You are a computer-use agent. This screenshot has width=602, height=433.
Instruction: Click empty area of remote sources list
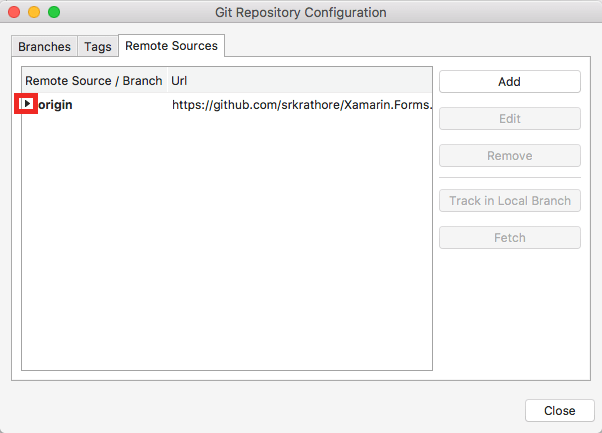tap(226, 250)
